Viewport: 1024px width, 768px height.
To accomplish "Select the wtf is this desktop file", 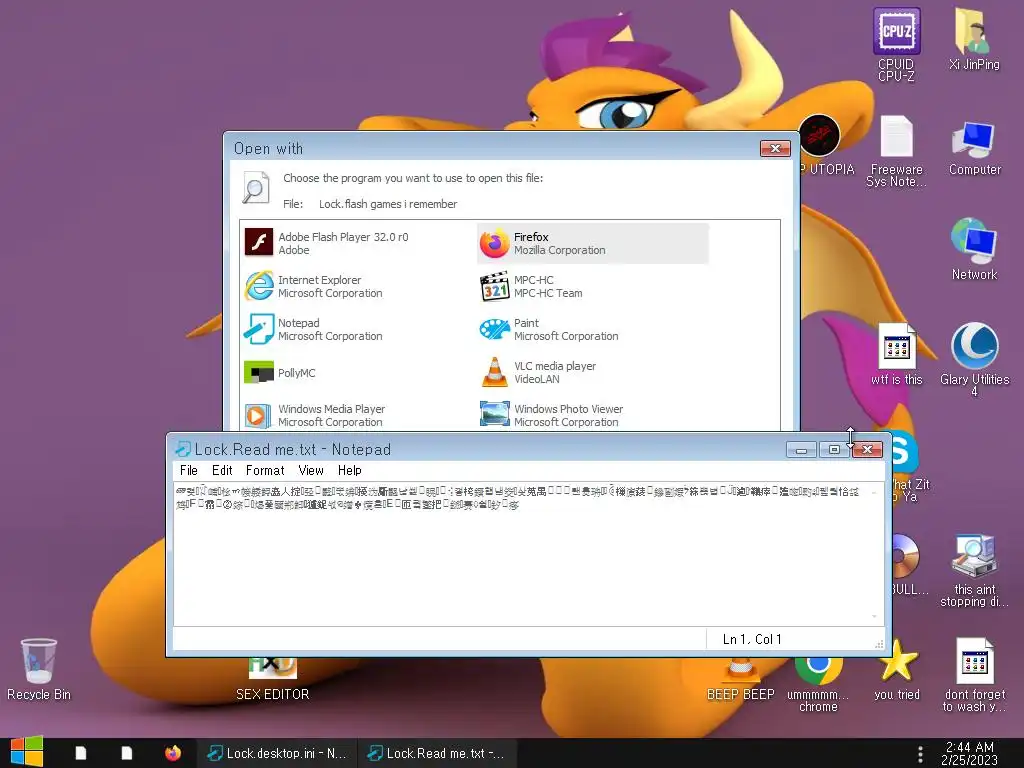I will click(x=897, y=354).
